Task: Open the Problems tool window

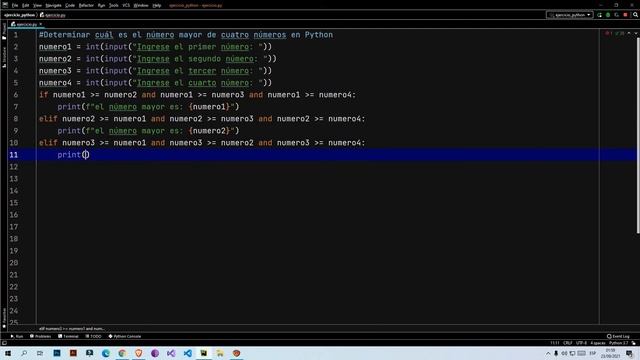Action: tap(40, 336)
